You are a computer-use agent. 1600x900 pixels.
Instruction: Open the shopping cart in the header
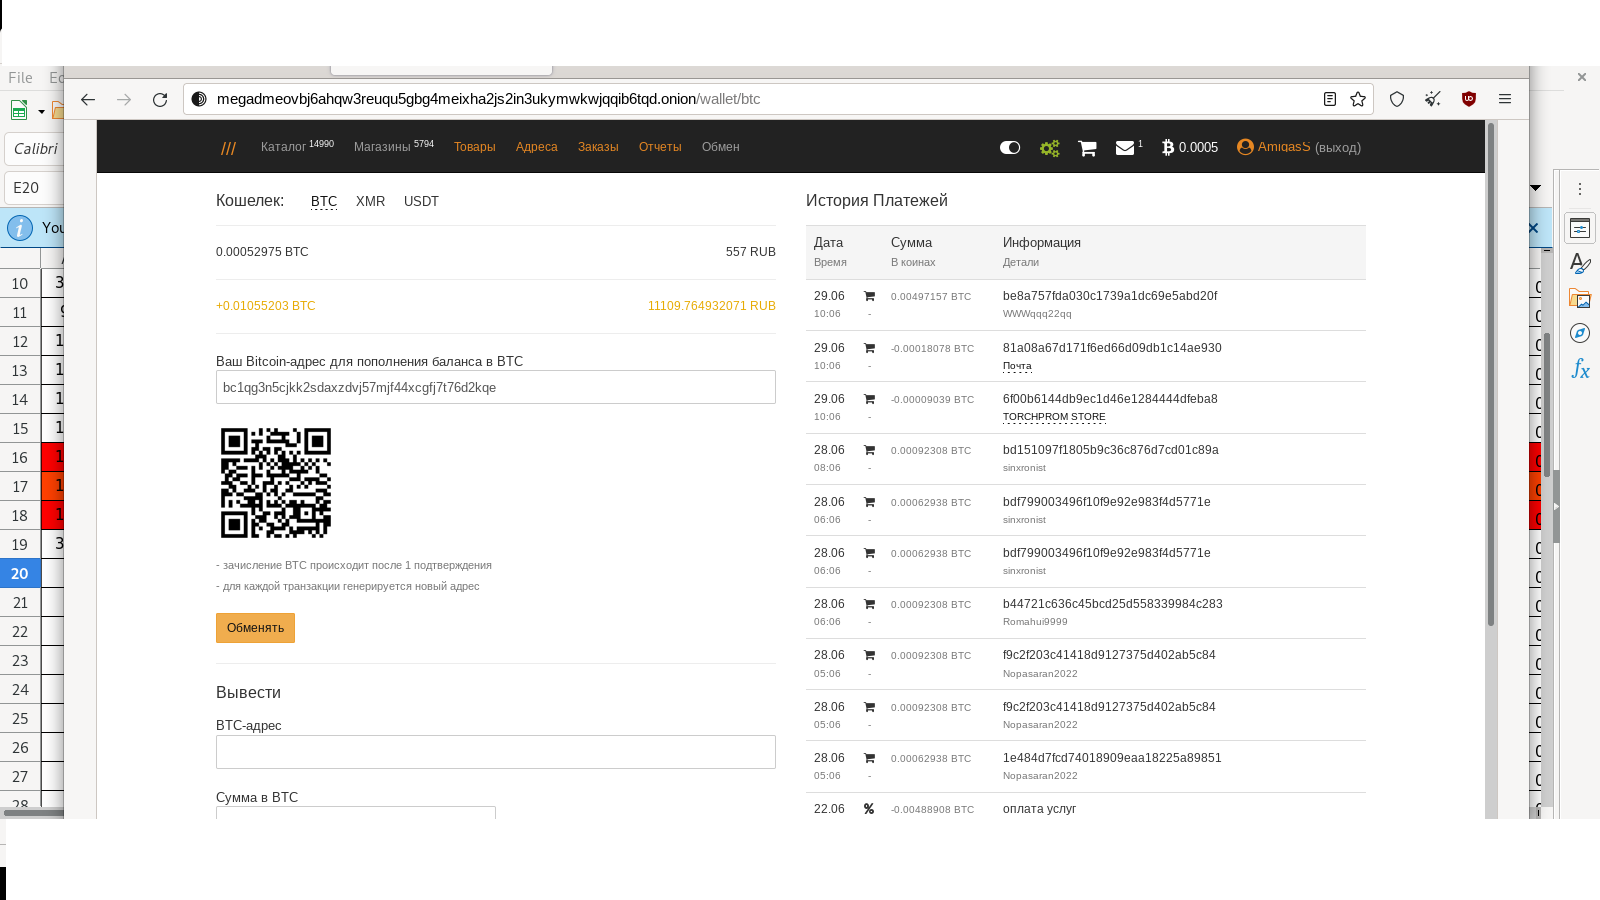coord(1087,148)
